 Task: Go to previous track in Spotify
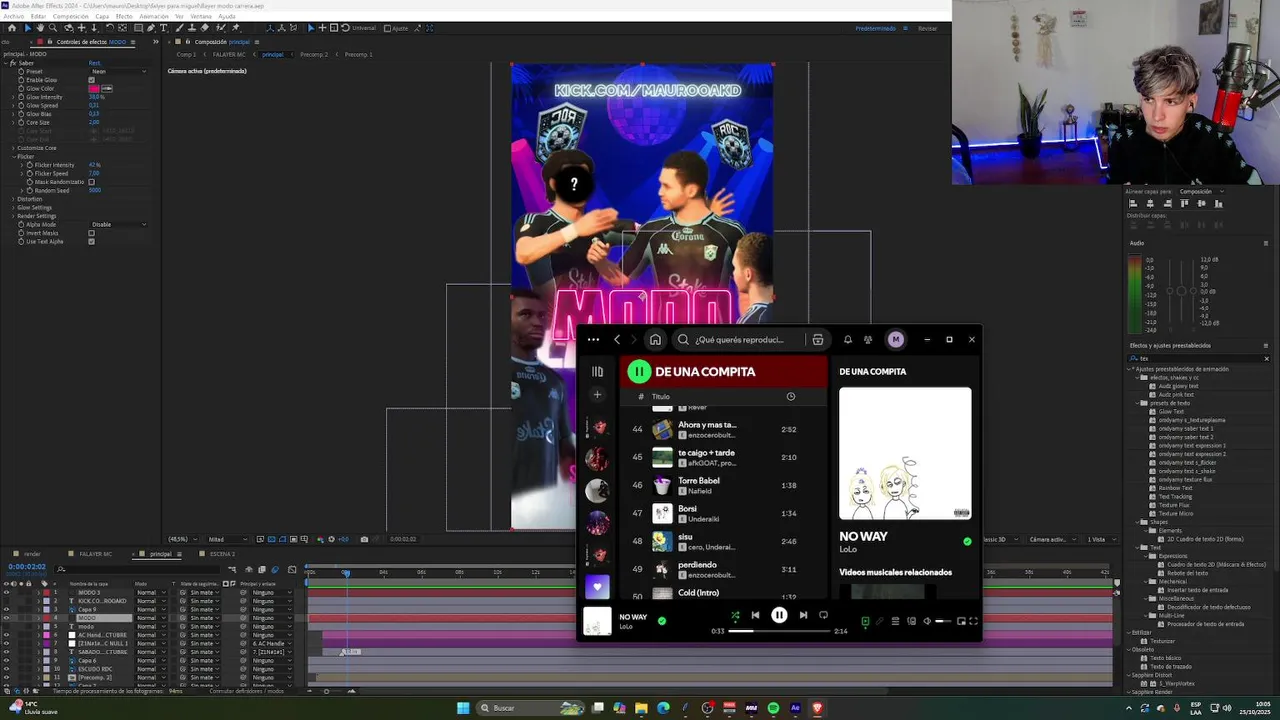(755, 615)
